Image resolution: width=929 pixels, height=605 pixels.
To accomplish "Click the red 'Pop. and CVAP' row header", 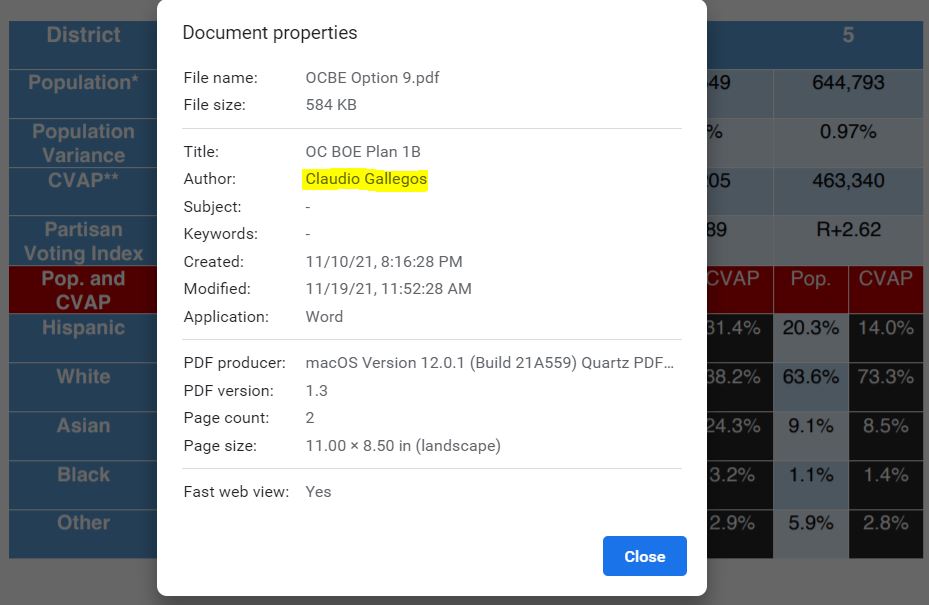I will tap(83, 290).
